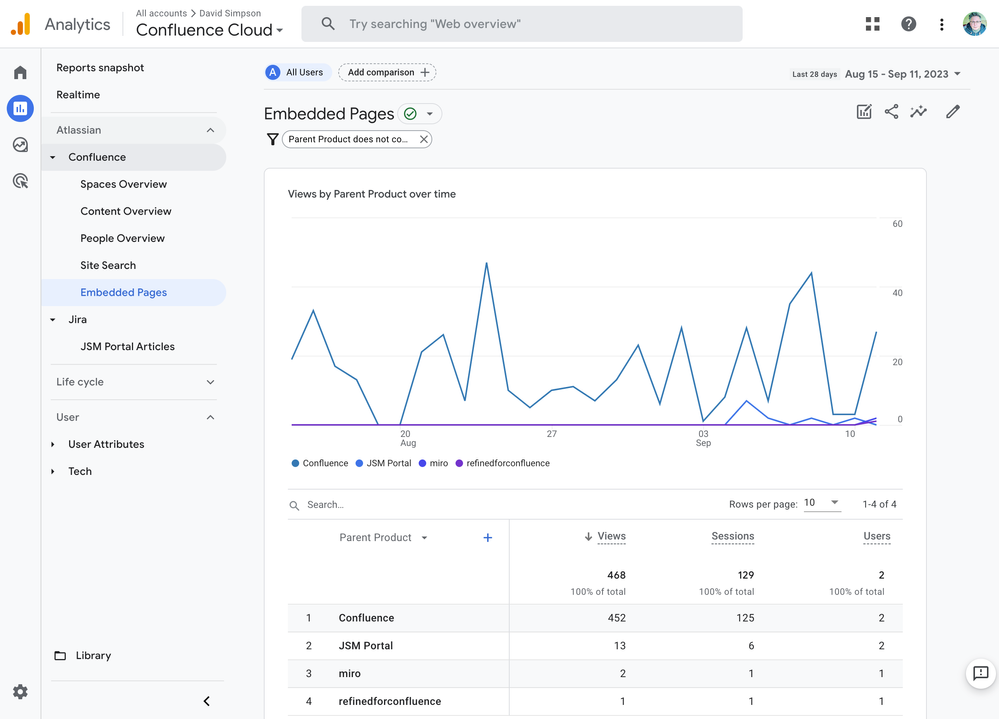Click the Edit comparisons chart icon
Viewport: 999px width, 719px height.
coord(864,112)
